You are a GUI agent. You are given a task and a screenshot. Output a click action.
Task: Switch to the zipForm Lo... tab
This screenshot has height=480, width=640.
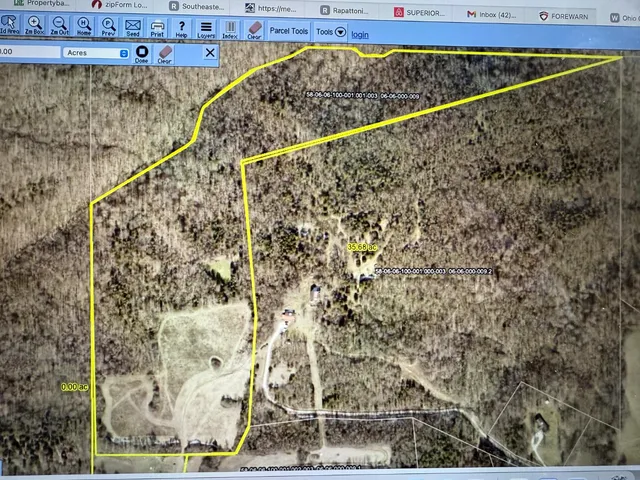pos(119,5)
